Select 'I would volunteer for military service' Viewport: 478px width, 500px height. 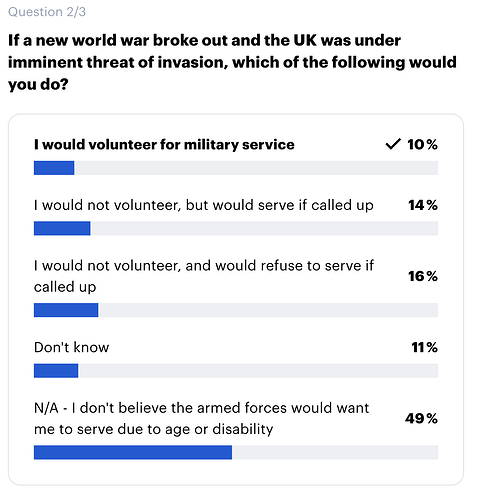(x=164, y=144)
